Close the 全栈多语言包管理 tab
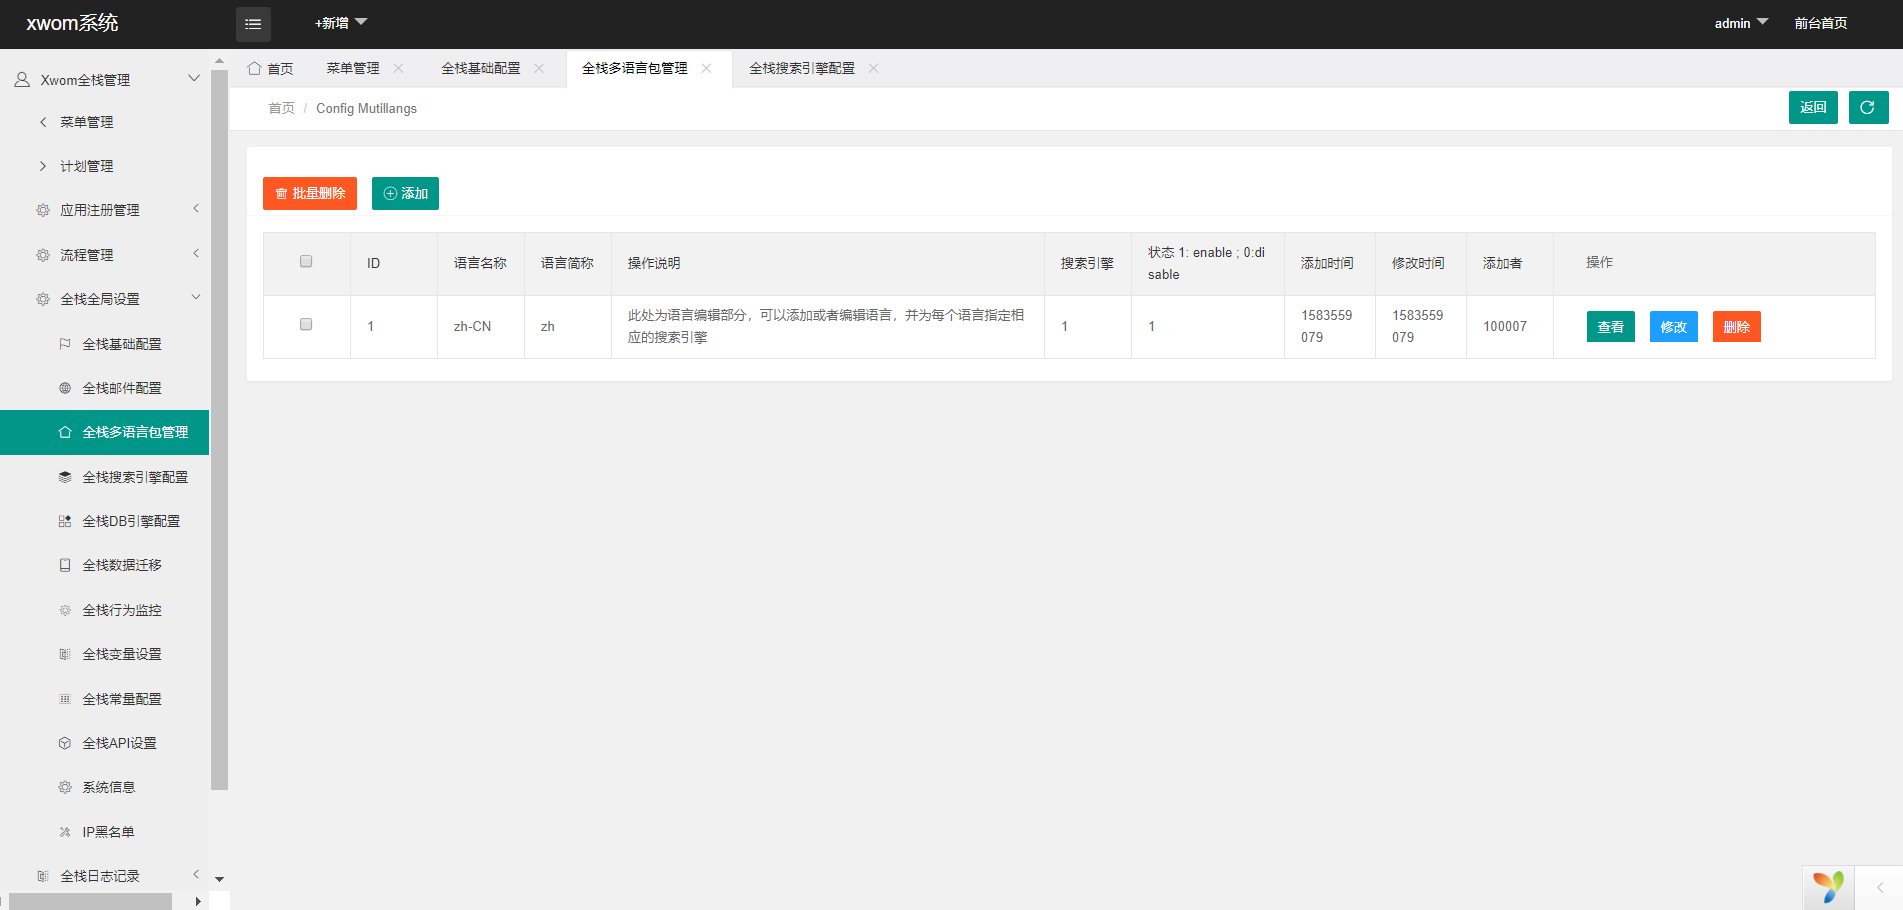The image size is (1903, 910). [x=706, y=68]
